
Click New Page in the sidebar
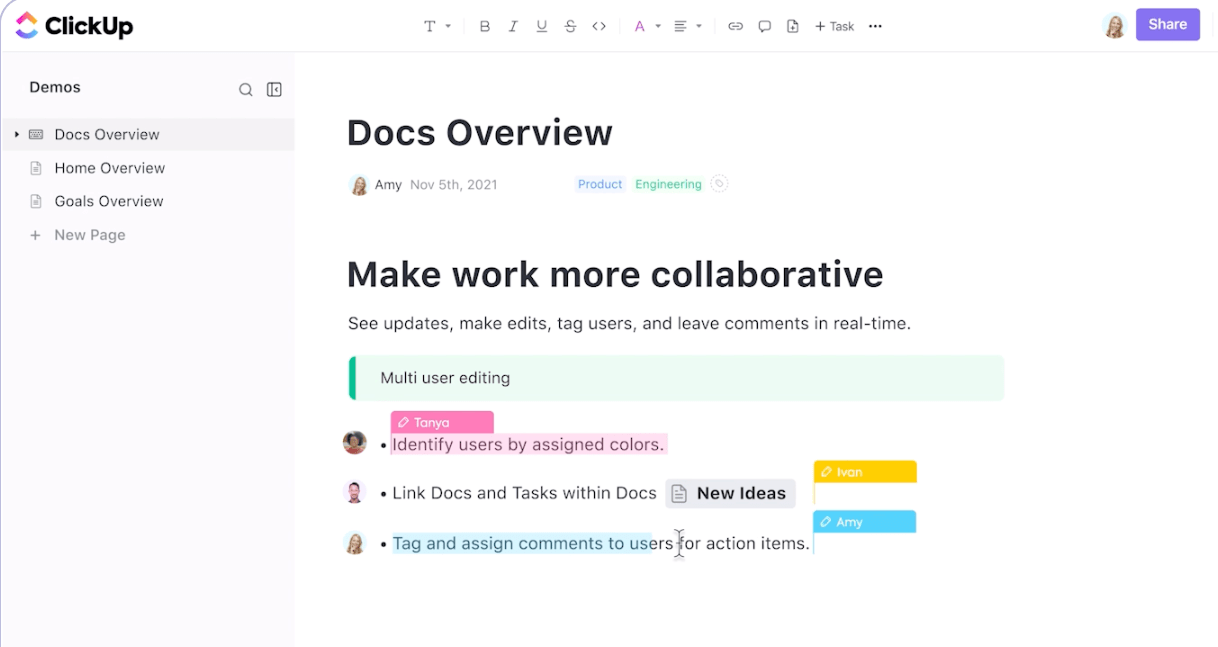(90, 235)
